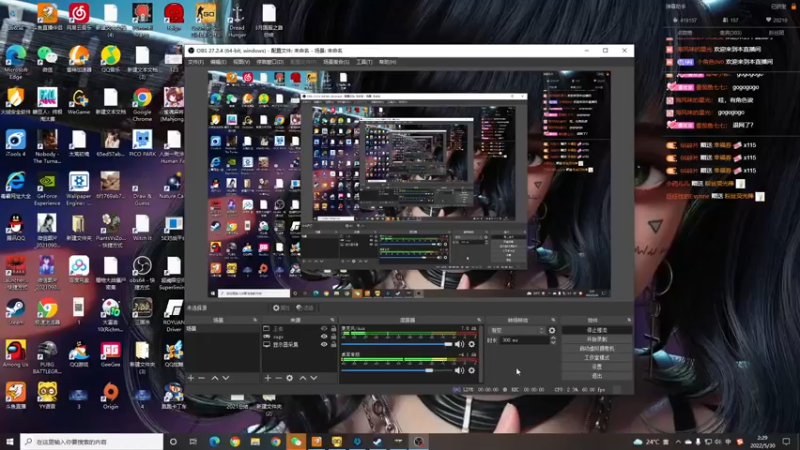Open the Windows Start menu

point(10,442)
